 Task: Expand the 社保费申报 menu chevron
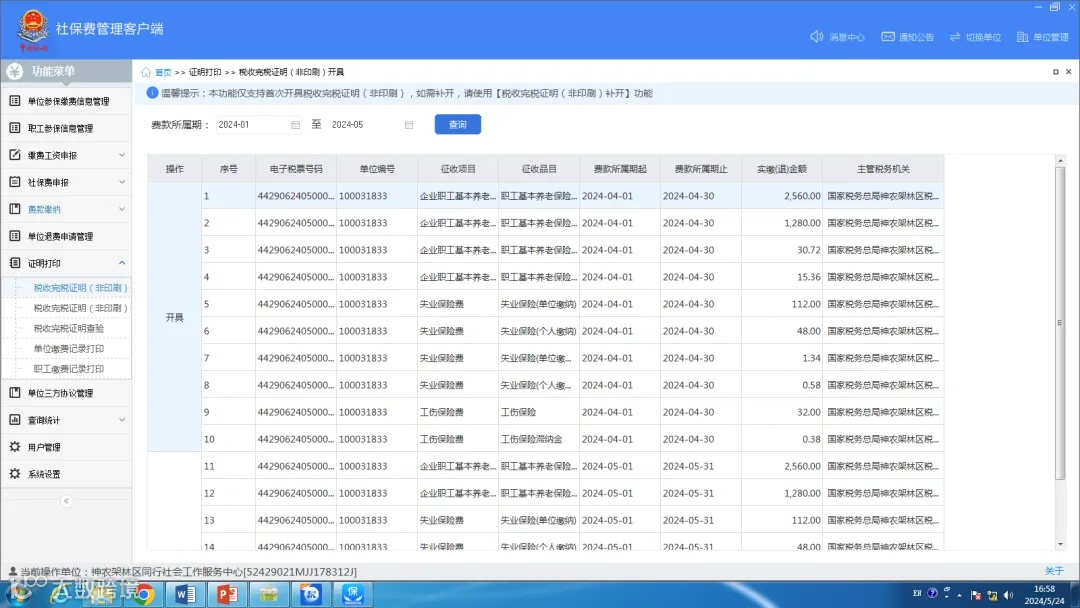tap(122, 182)
